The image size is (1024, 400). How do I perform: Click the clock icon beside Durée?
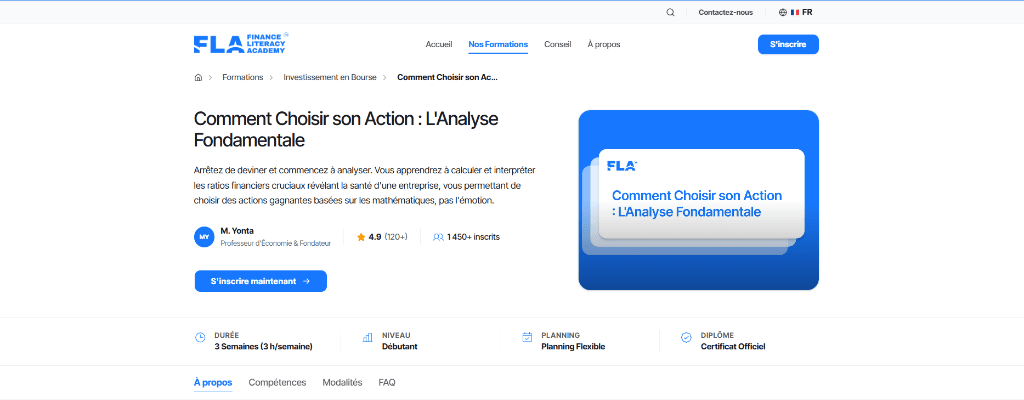(x=200, y=338)
